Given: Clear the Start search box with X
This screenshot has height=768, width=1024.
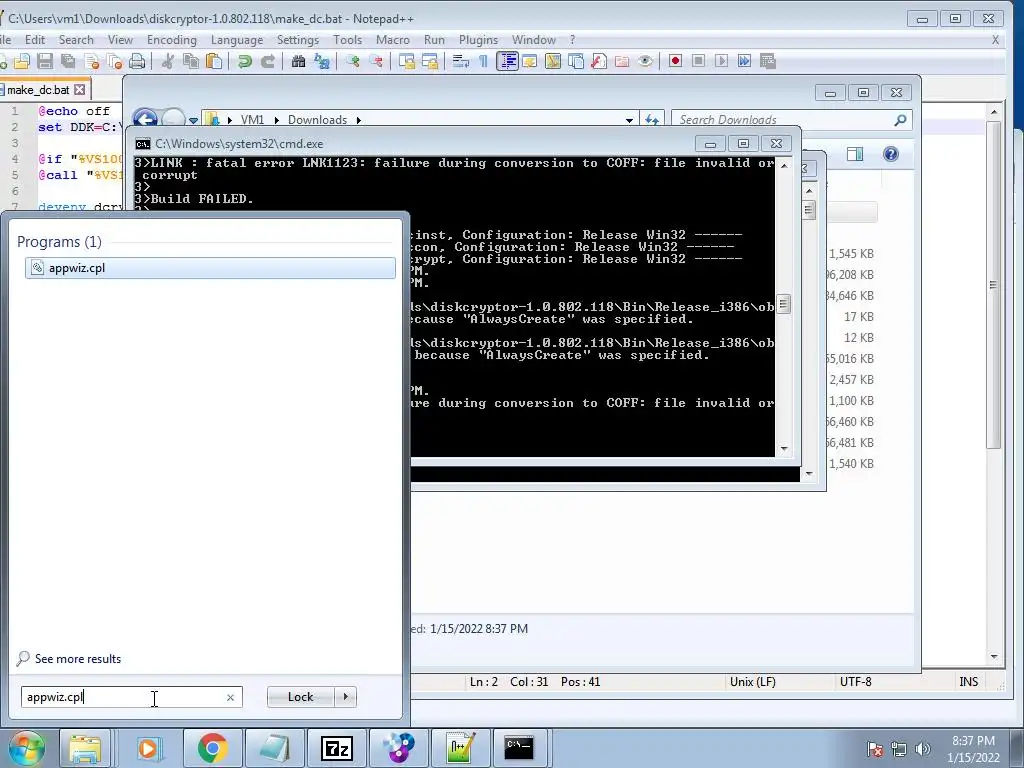Looking at the screenshot, I should (231, 697).
